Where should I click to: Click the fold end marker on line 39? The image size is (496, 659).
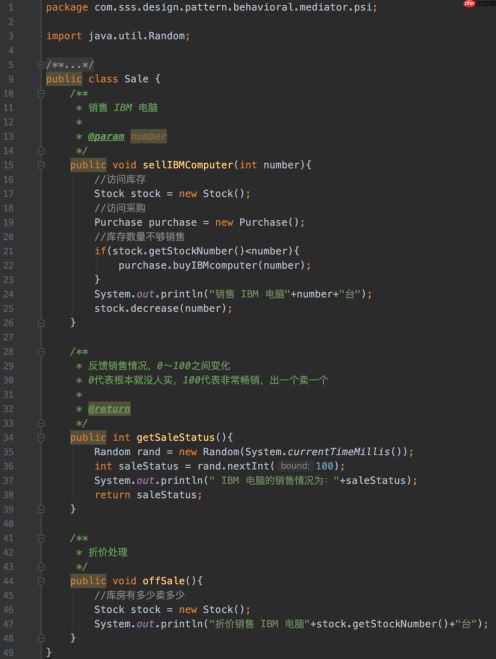tap(41, 509)
